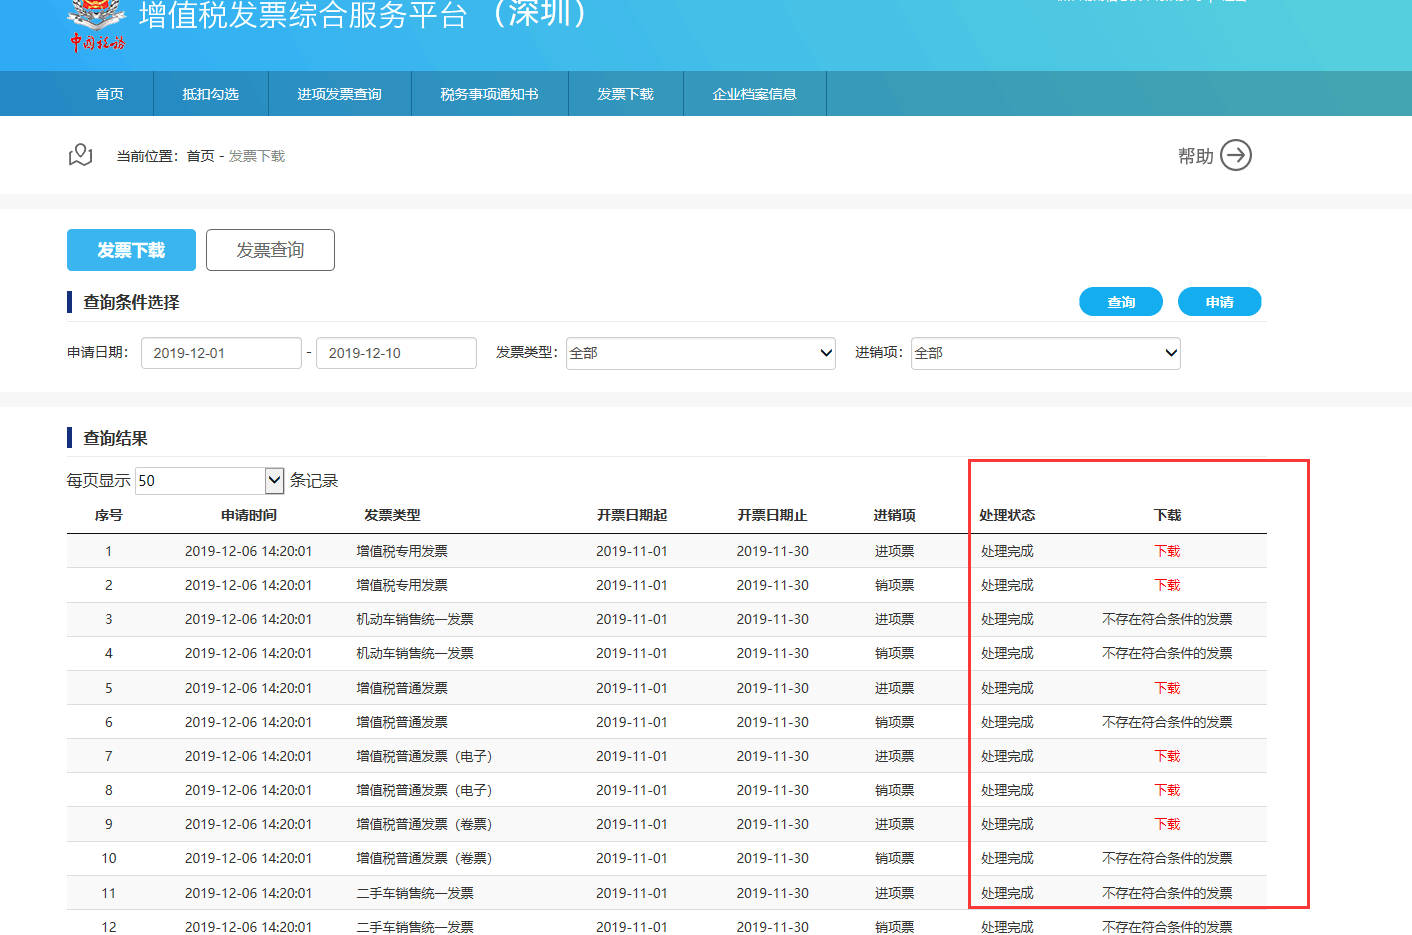Open the 首页 breadcrumb link
Viewport: 1412px width, 935px height.
(198, 155)
